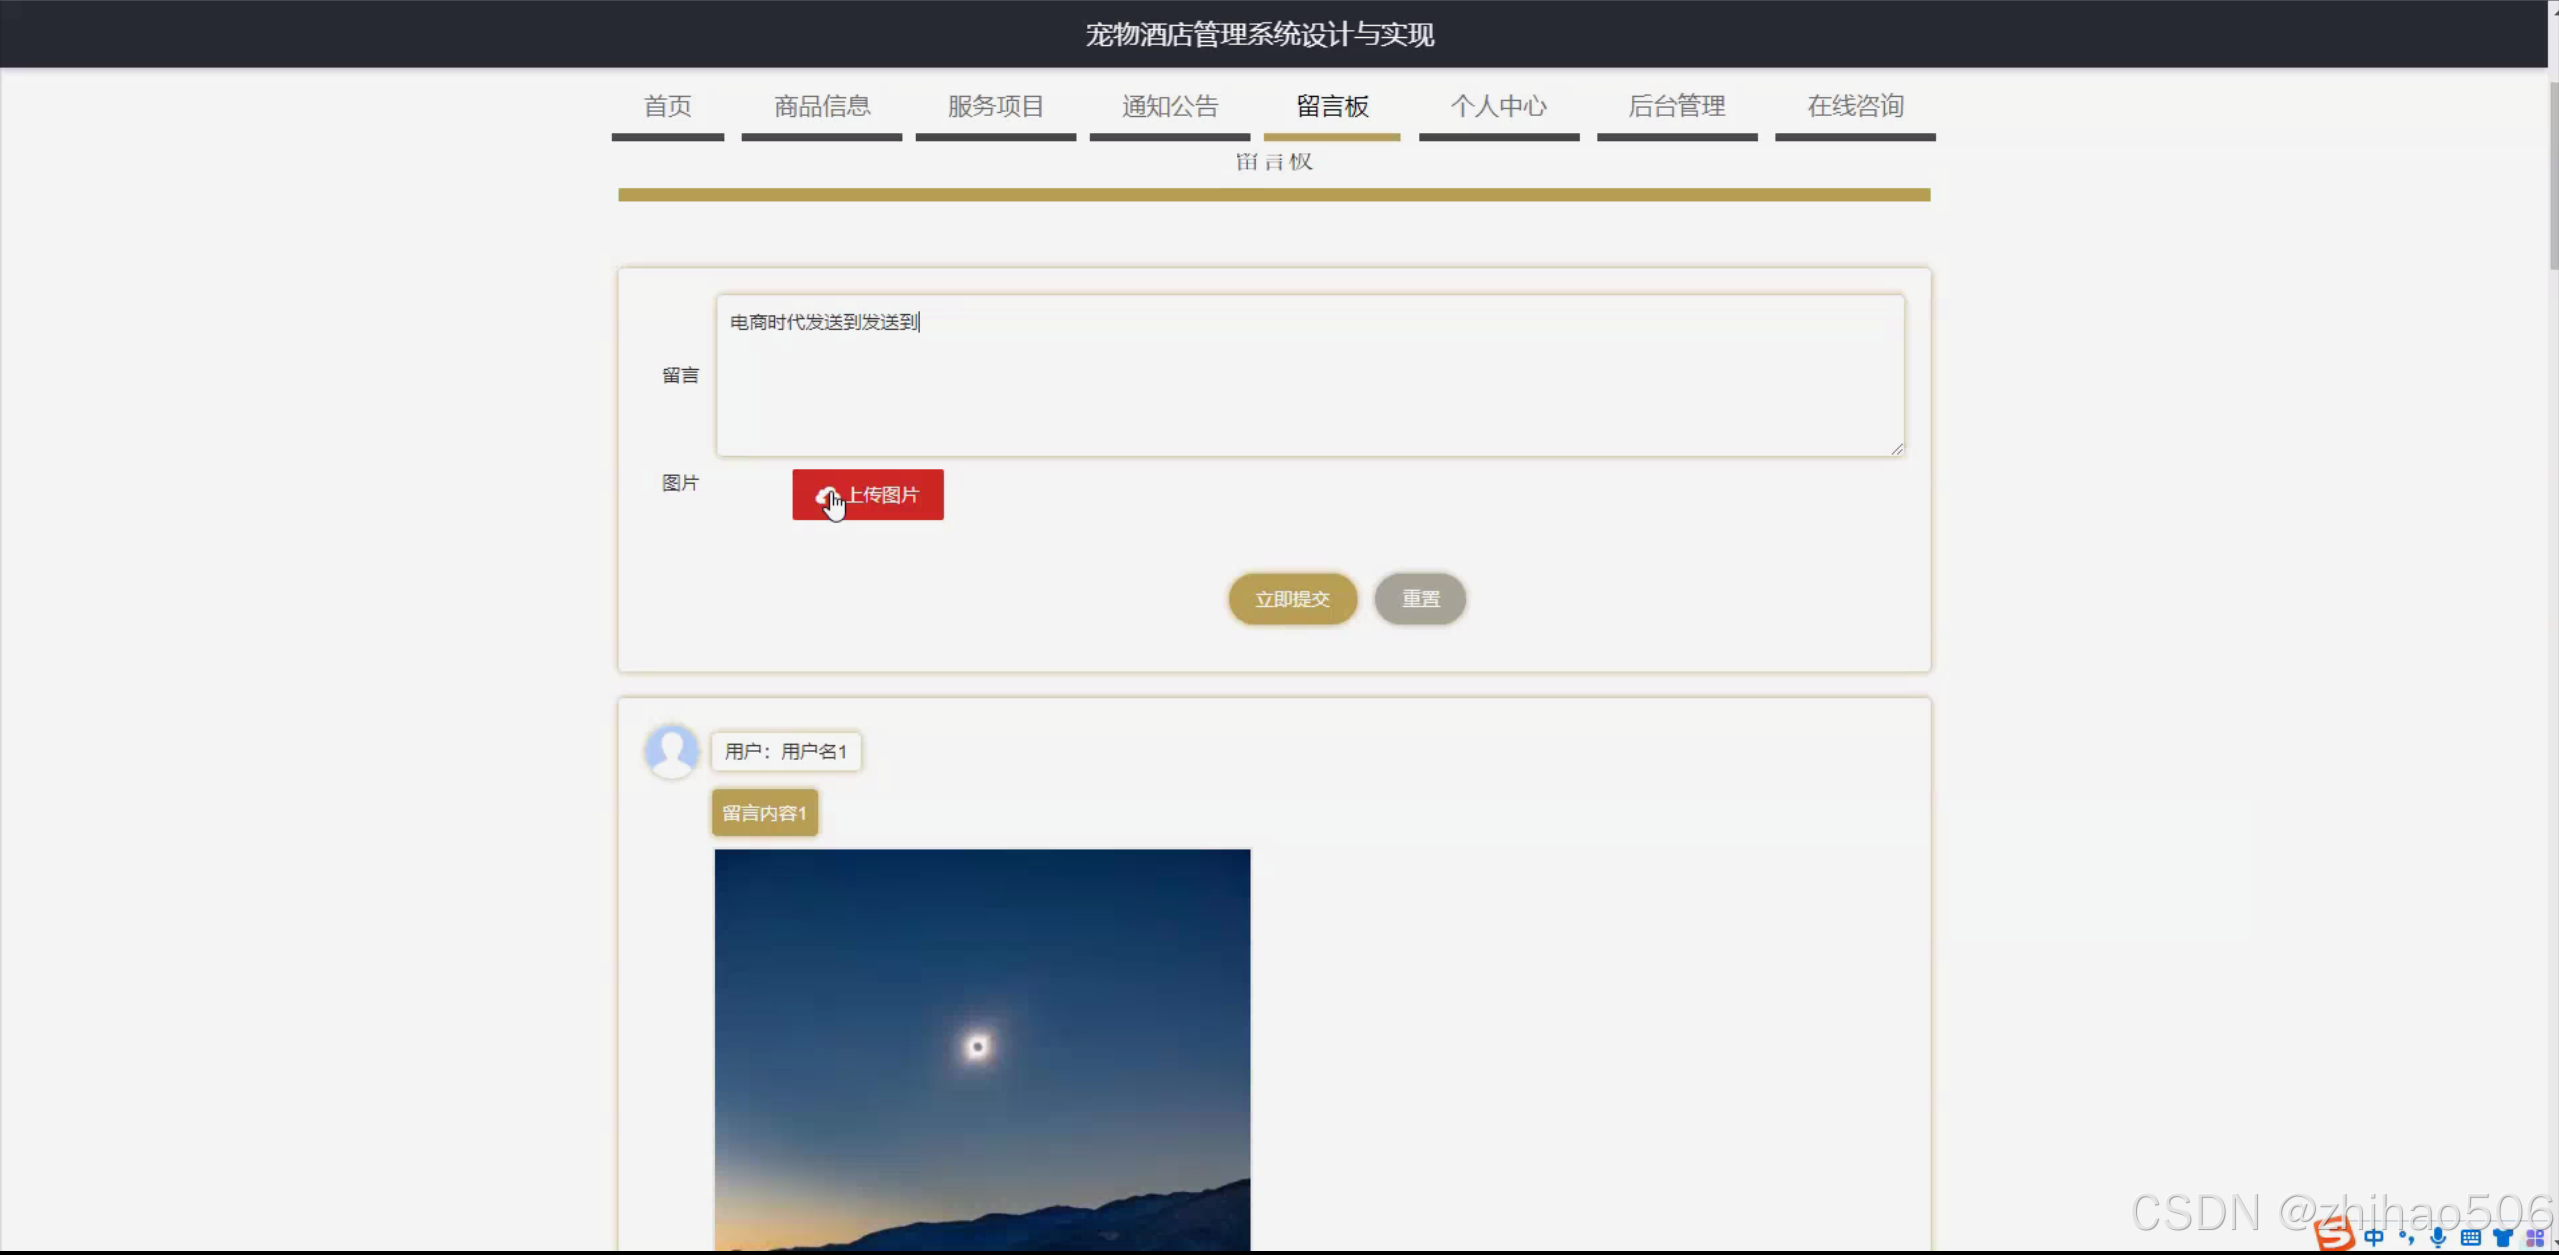2559x1255 pixels.
Task: Open the Sogou soft keyboard icon
Action: (2470, 1238)
